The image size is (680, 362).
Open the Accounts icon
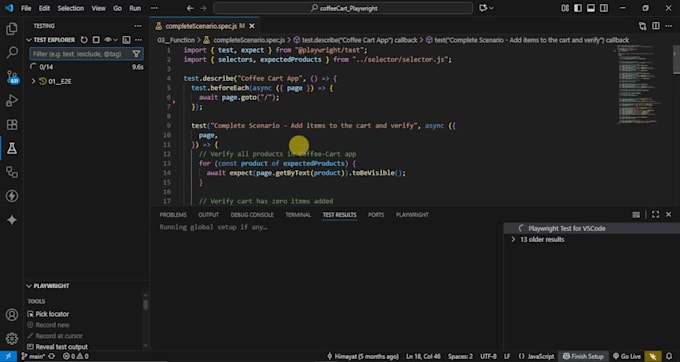point(12,314)
